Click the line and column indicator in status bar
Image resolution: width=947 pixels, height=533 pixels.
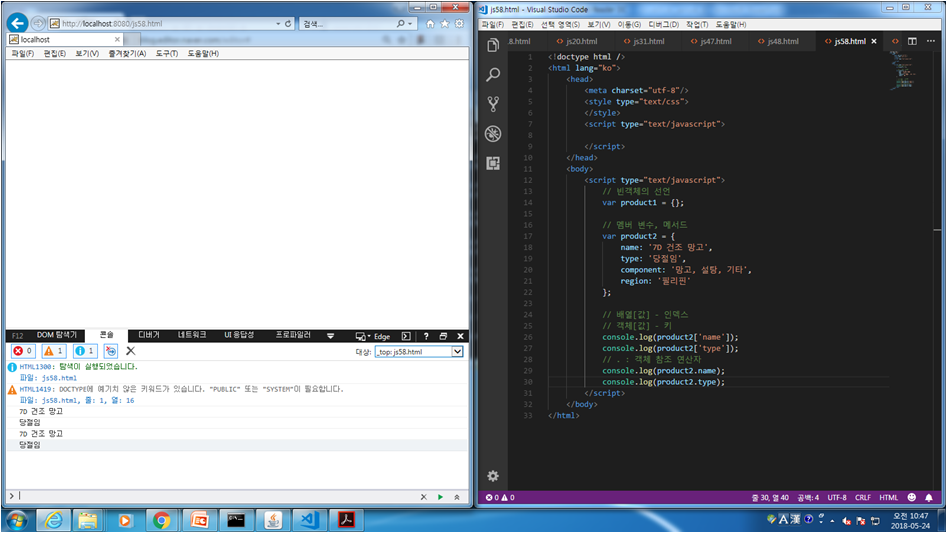pyautogui.click(x=770, y=497)
